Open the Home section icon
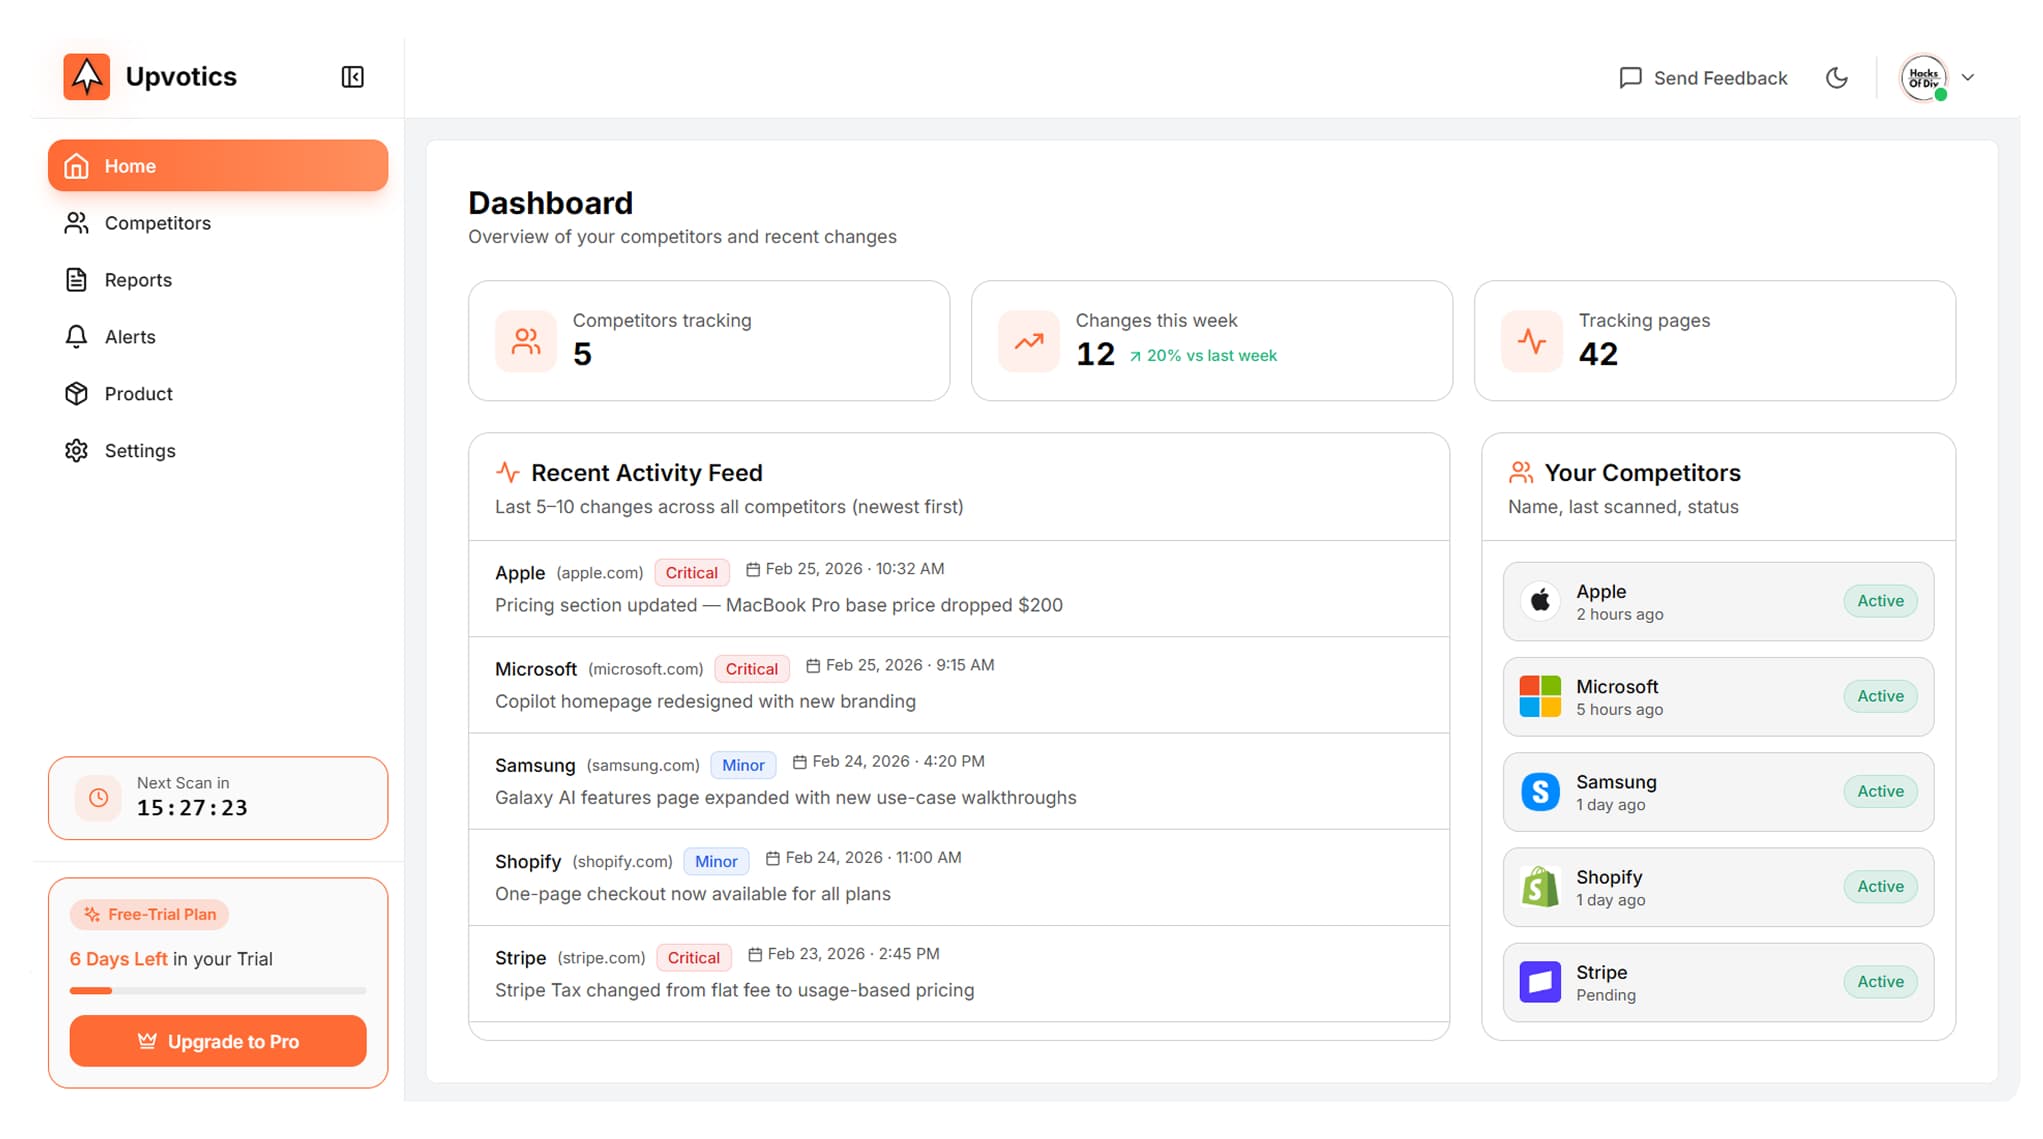The width and height of the screenshot is (2043, 1139). tap(77, 166)
